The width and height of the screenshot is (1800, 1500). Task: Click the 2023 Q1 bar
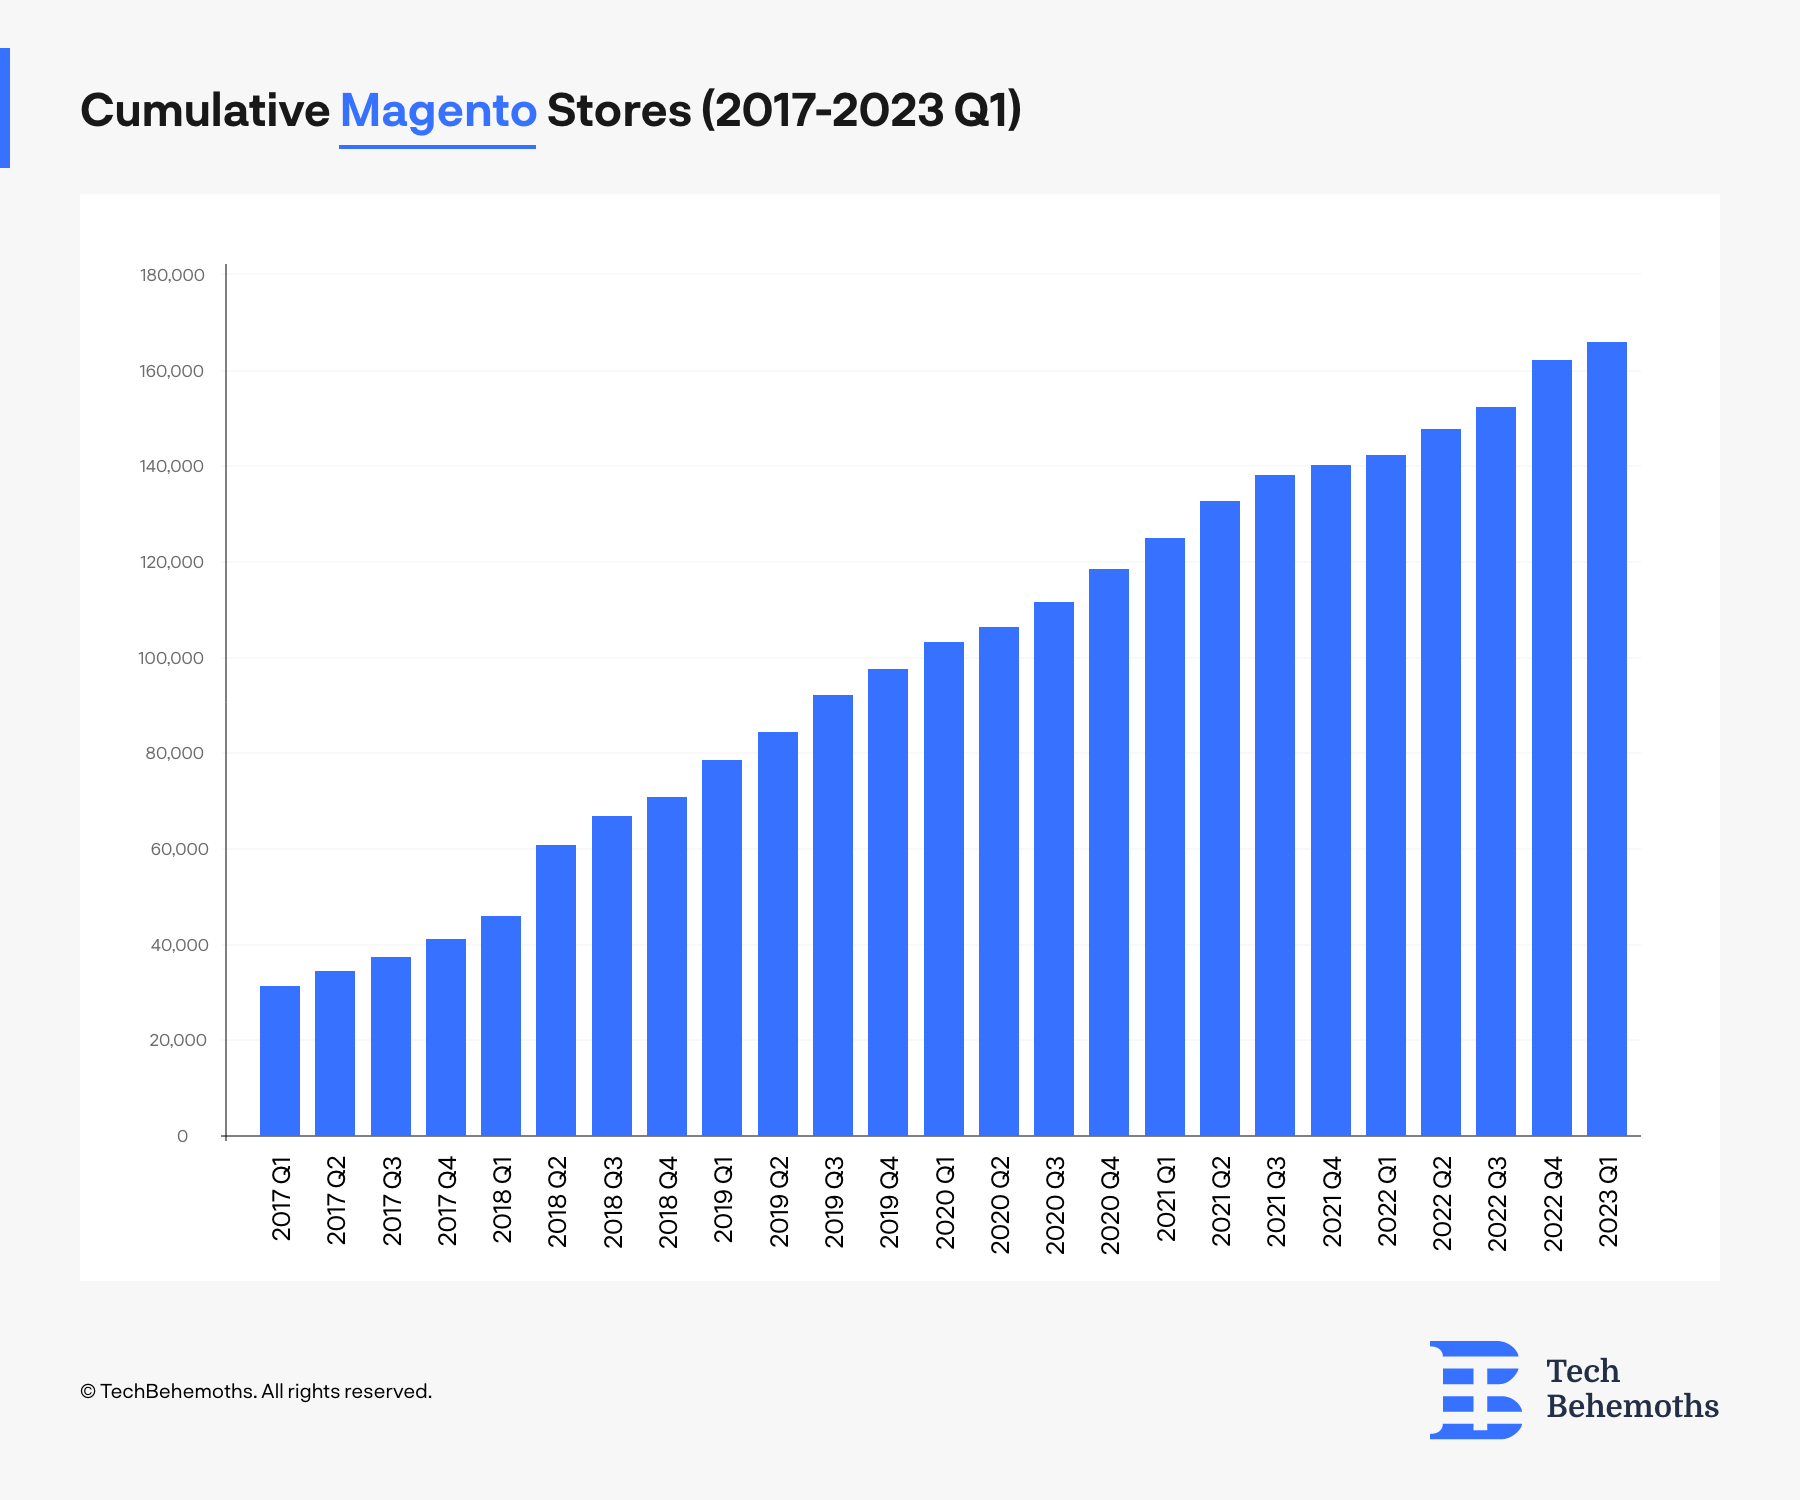coord(1607,739)
